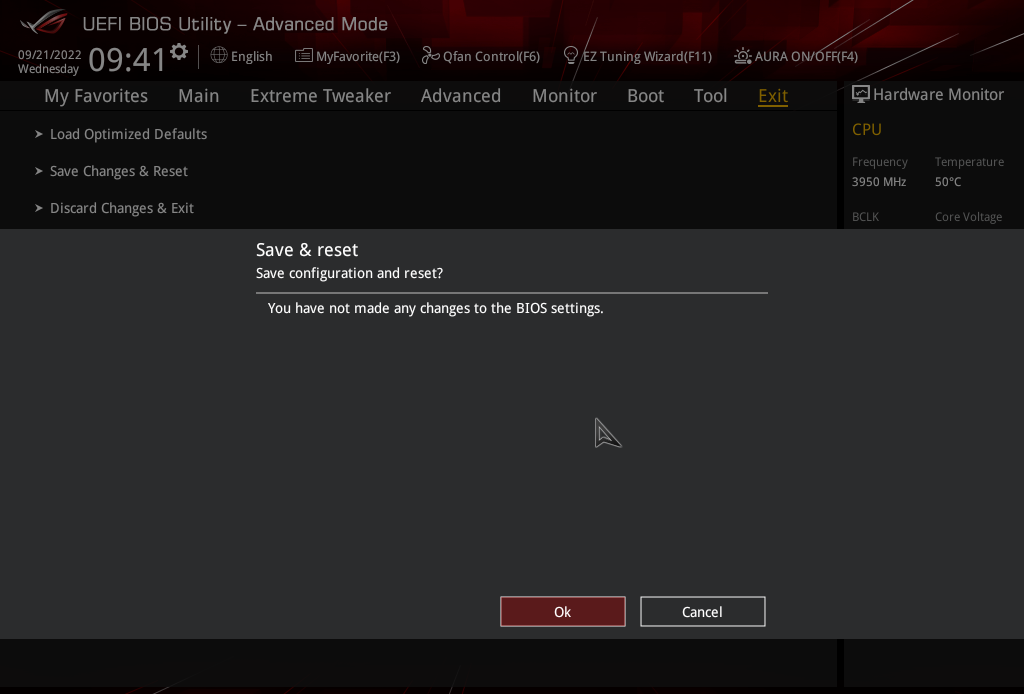Choose Discard Changes & Exit option
The image size is (1024, 694).
pyautogui.click(x=121, y=208)
